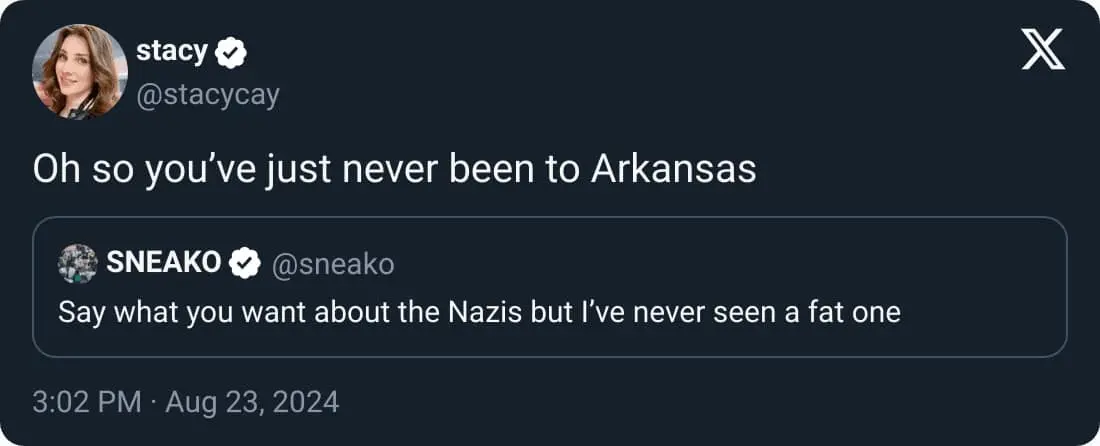This screenshot has height=446, width=1100.
Task: Open the @stacycay handle link
Action: tap(207, 95)
